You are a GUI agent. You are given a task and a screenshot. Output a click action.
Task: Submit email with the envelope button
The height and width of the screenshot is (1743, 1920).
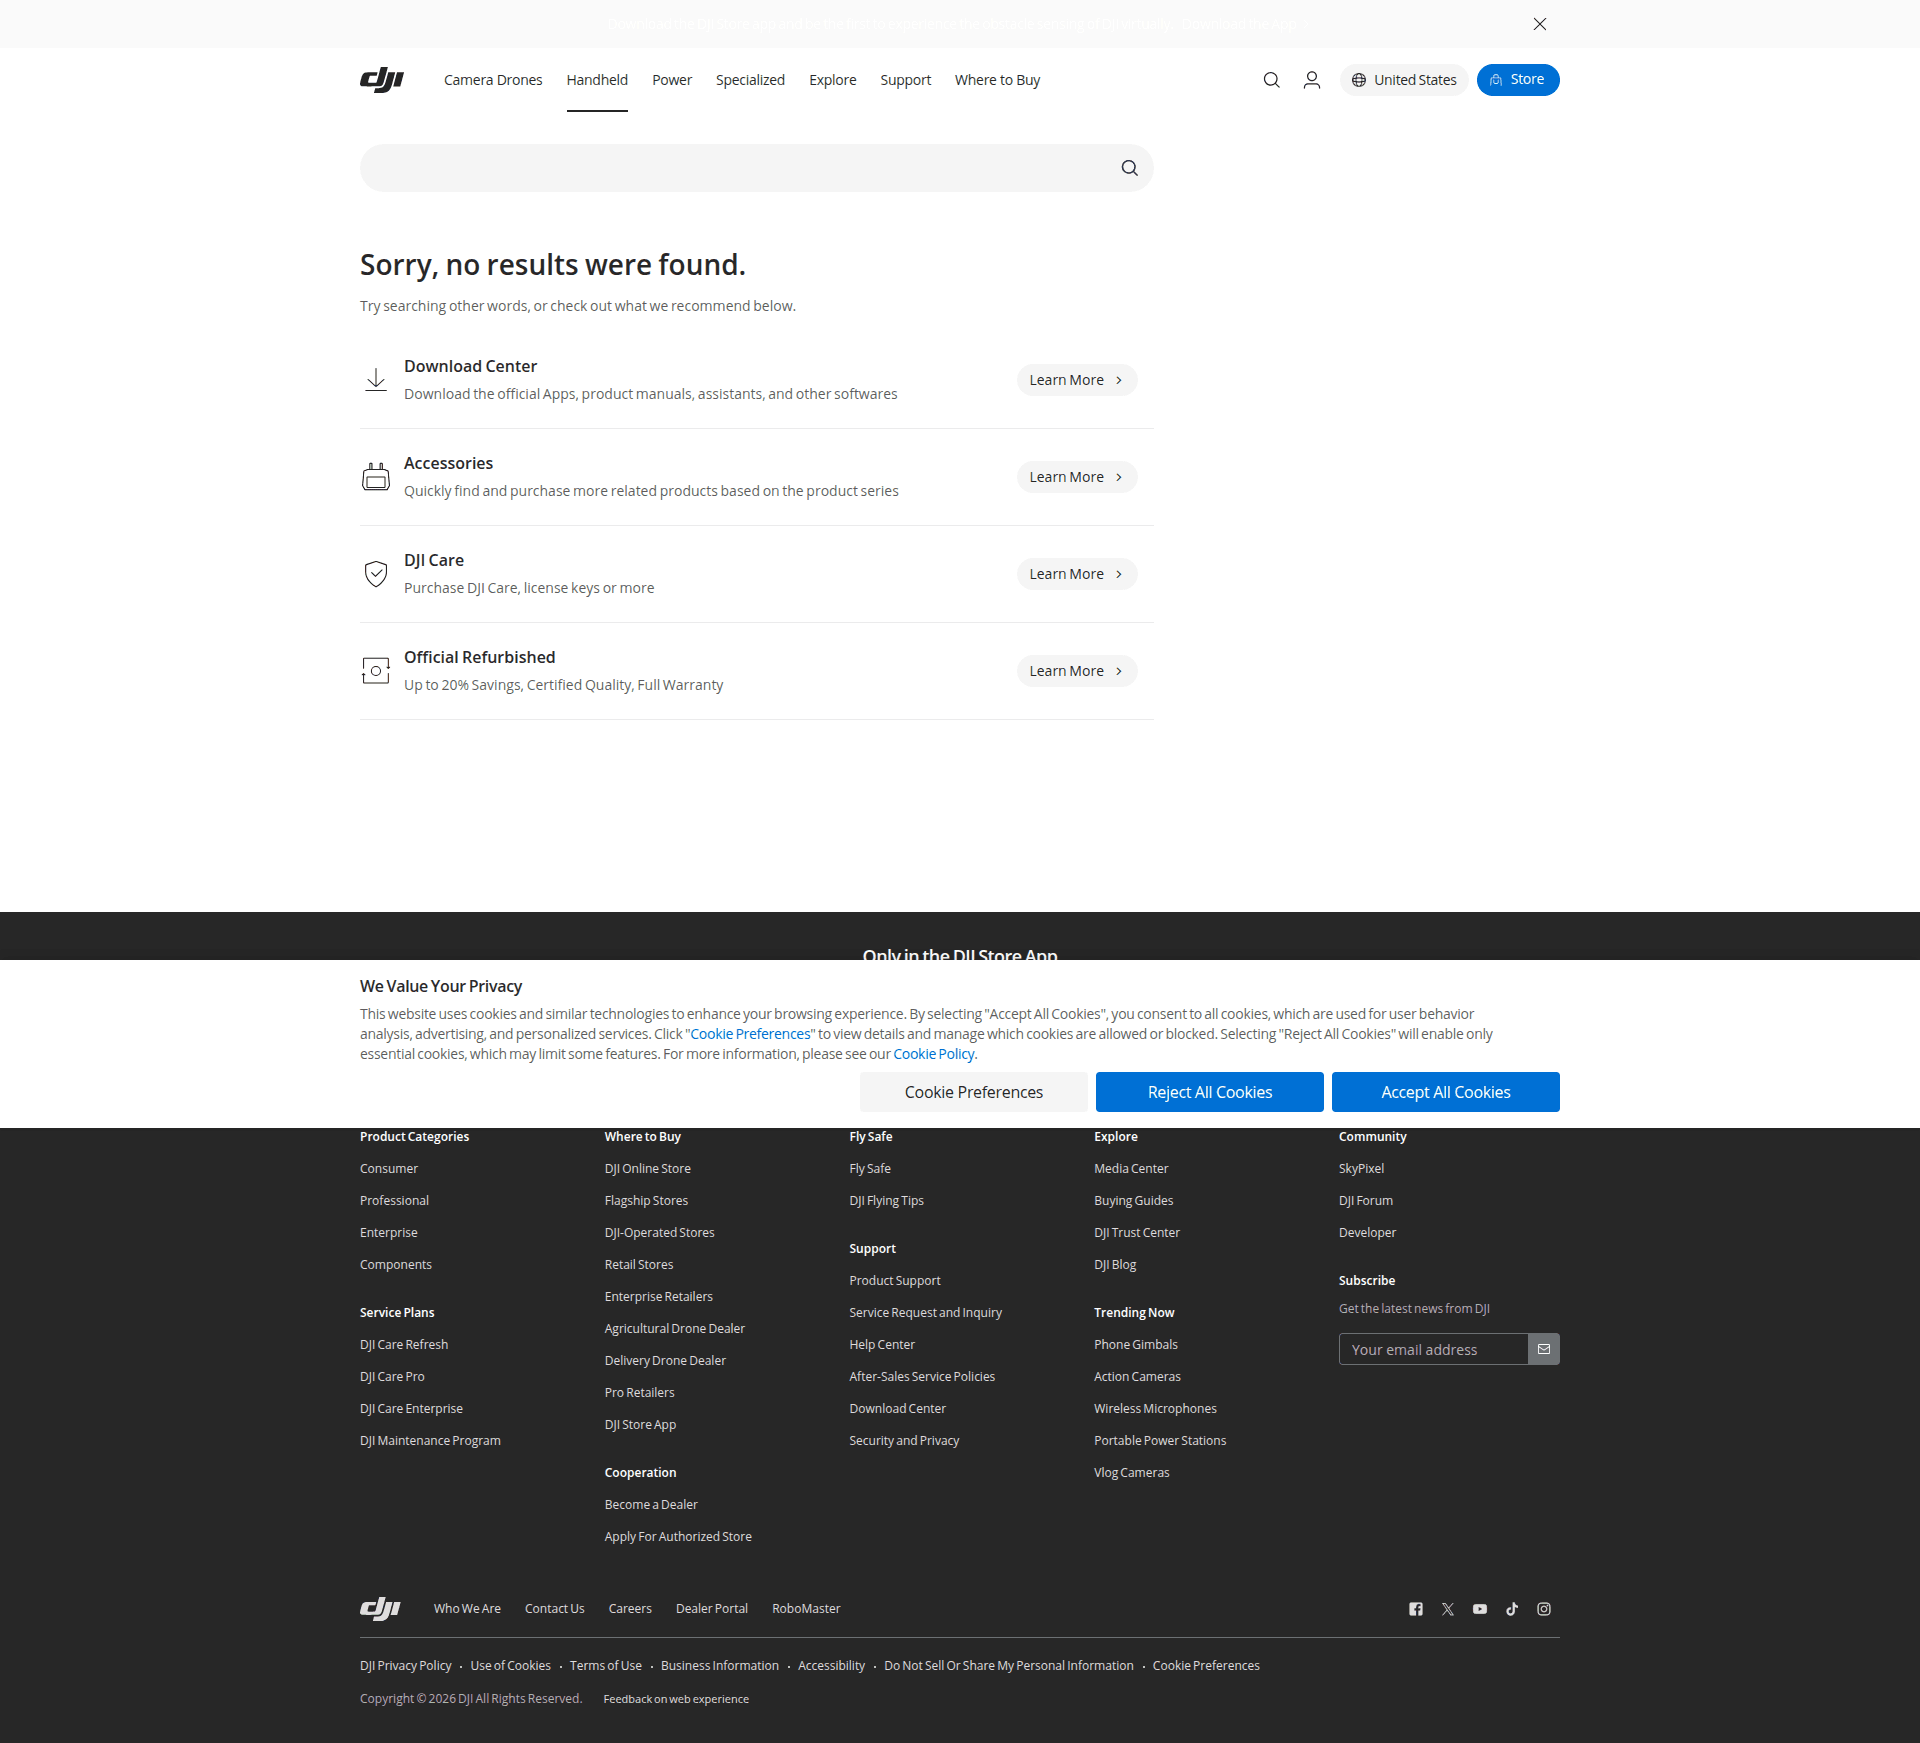coord(1544,1349)
